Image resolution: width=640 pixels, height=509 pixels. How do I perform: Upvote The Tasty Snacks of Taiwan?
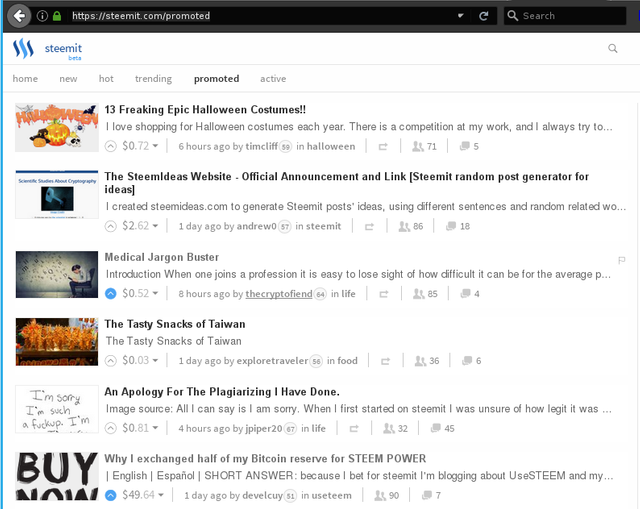(x=111, y=361)
